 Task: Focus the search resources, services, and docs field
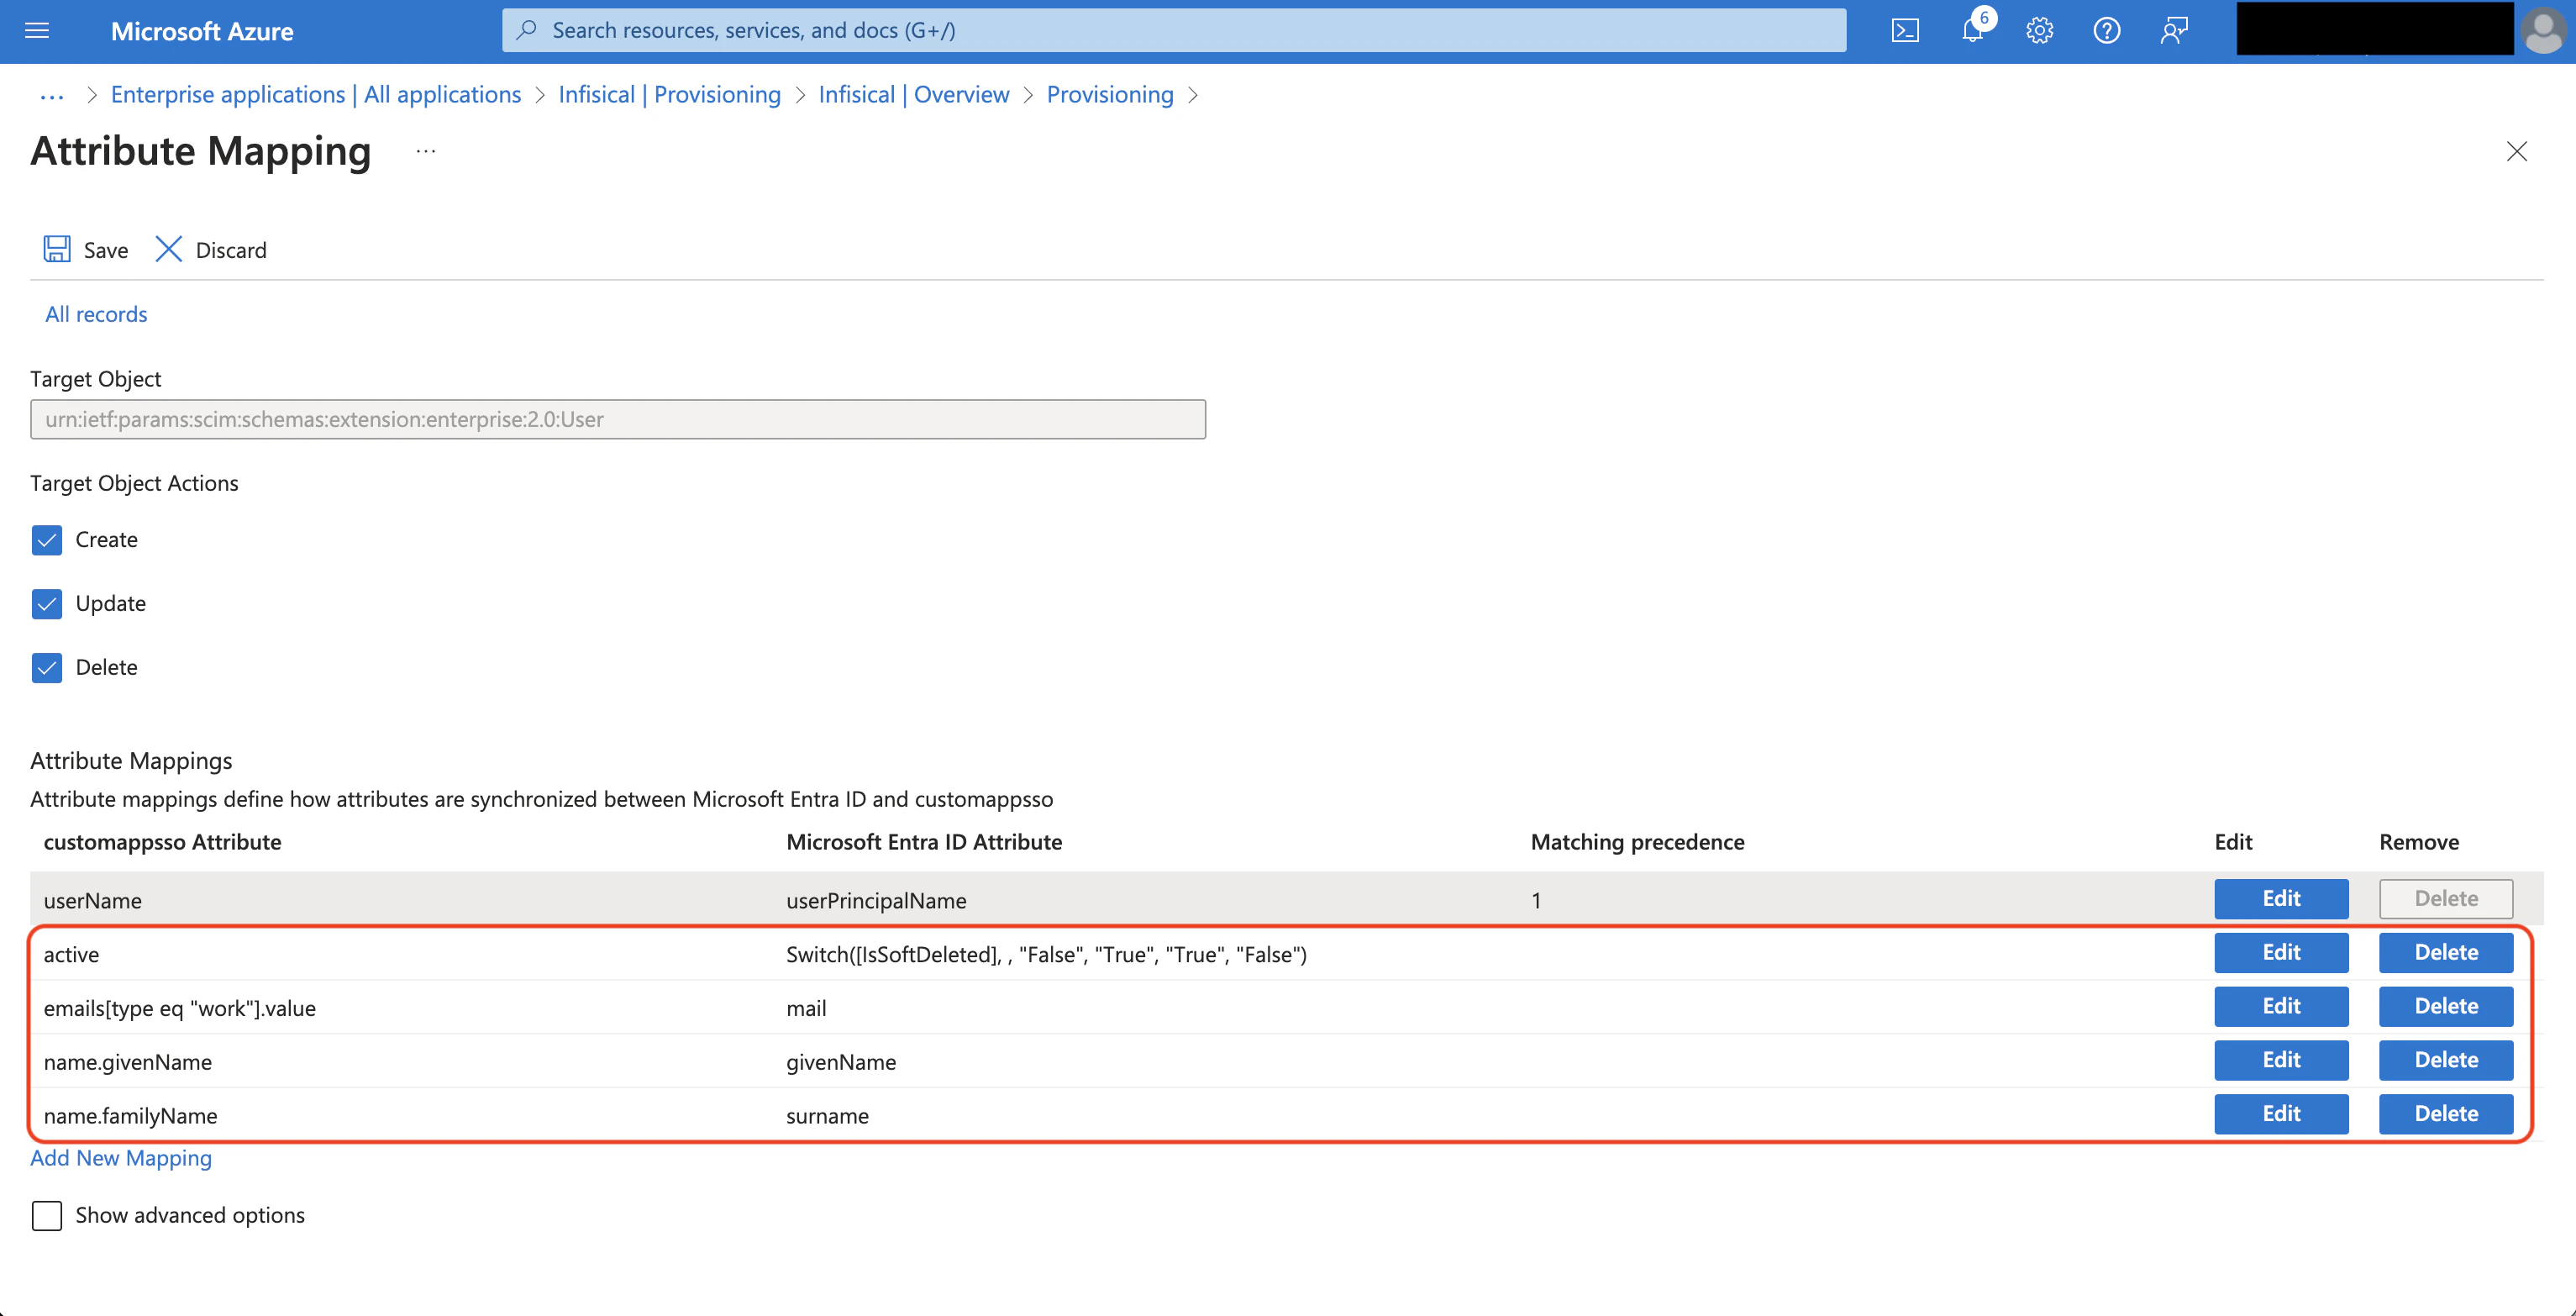pyautogui.click(x=1174, y=30)
